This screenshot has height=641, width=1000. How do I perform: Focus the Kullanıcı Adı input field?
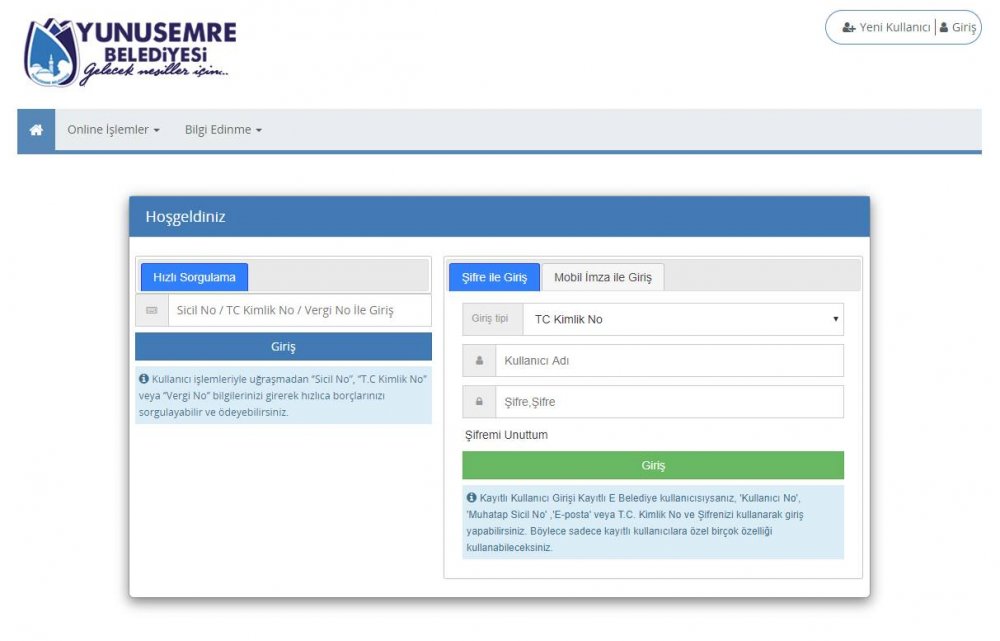coord(668,361)
